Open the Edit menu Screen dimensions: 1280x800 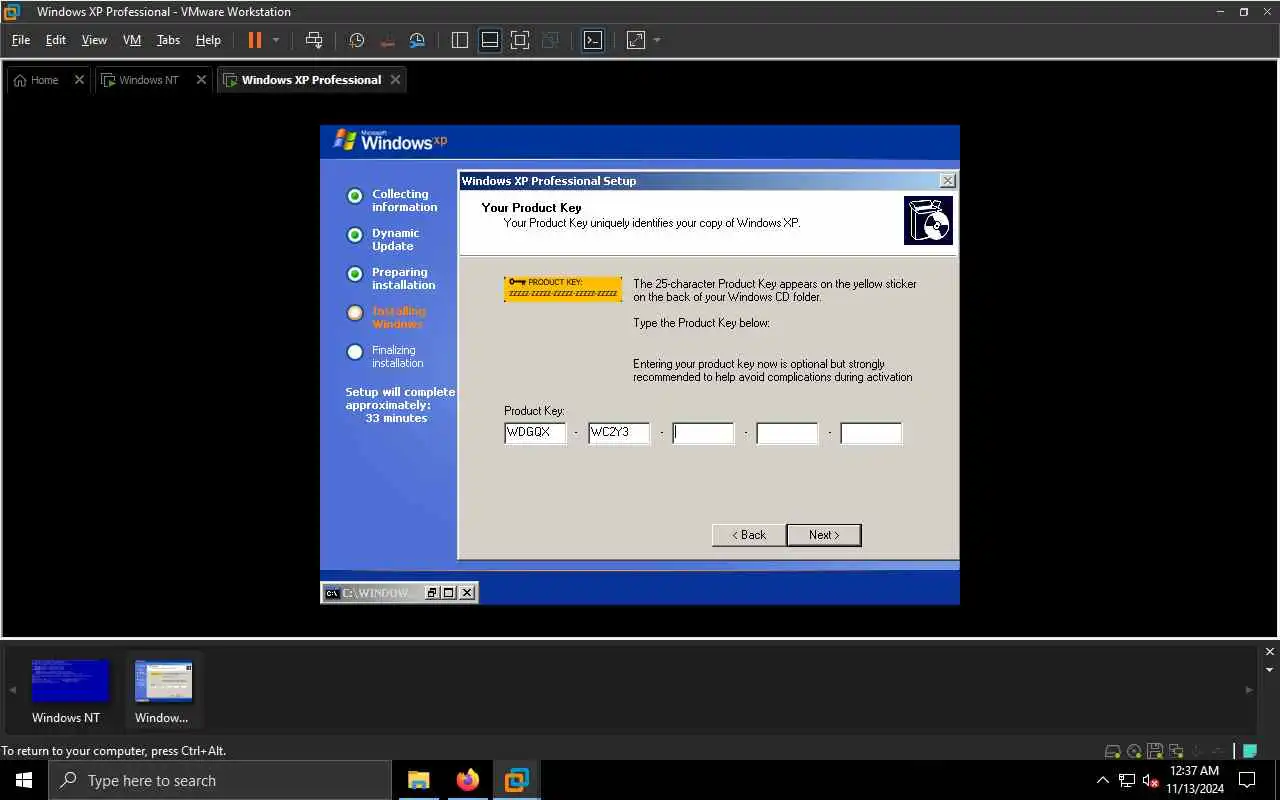click(56, 40)
